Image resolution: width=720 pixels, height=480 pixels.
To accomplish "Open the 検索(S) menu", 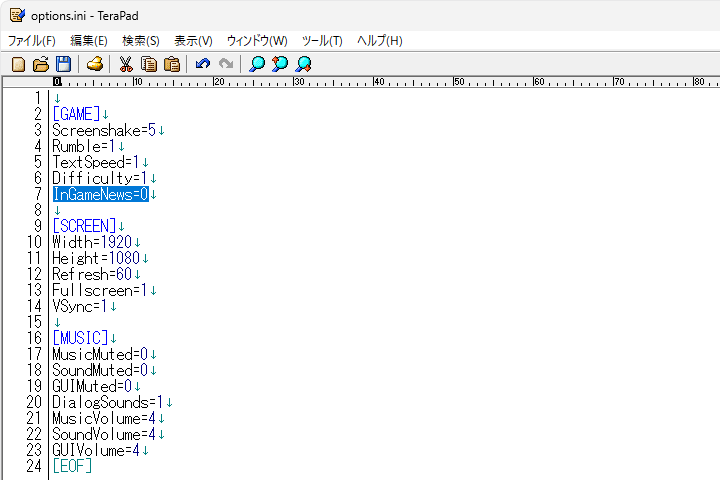I will [x=141, y=41].
